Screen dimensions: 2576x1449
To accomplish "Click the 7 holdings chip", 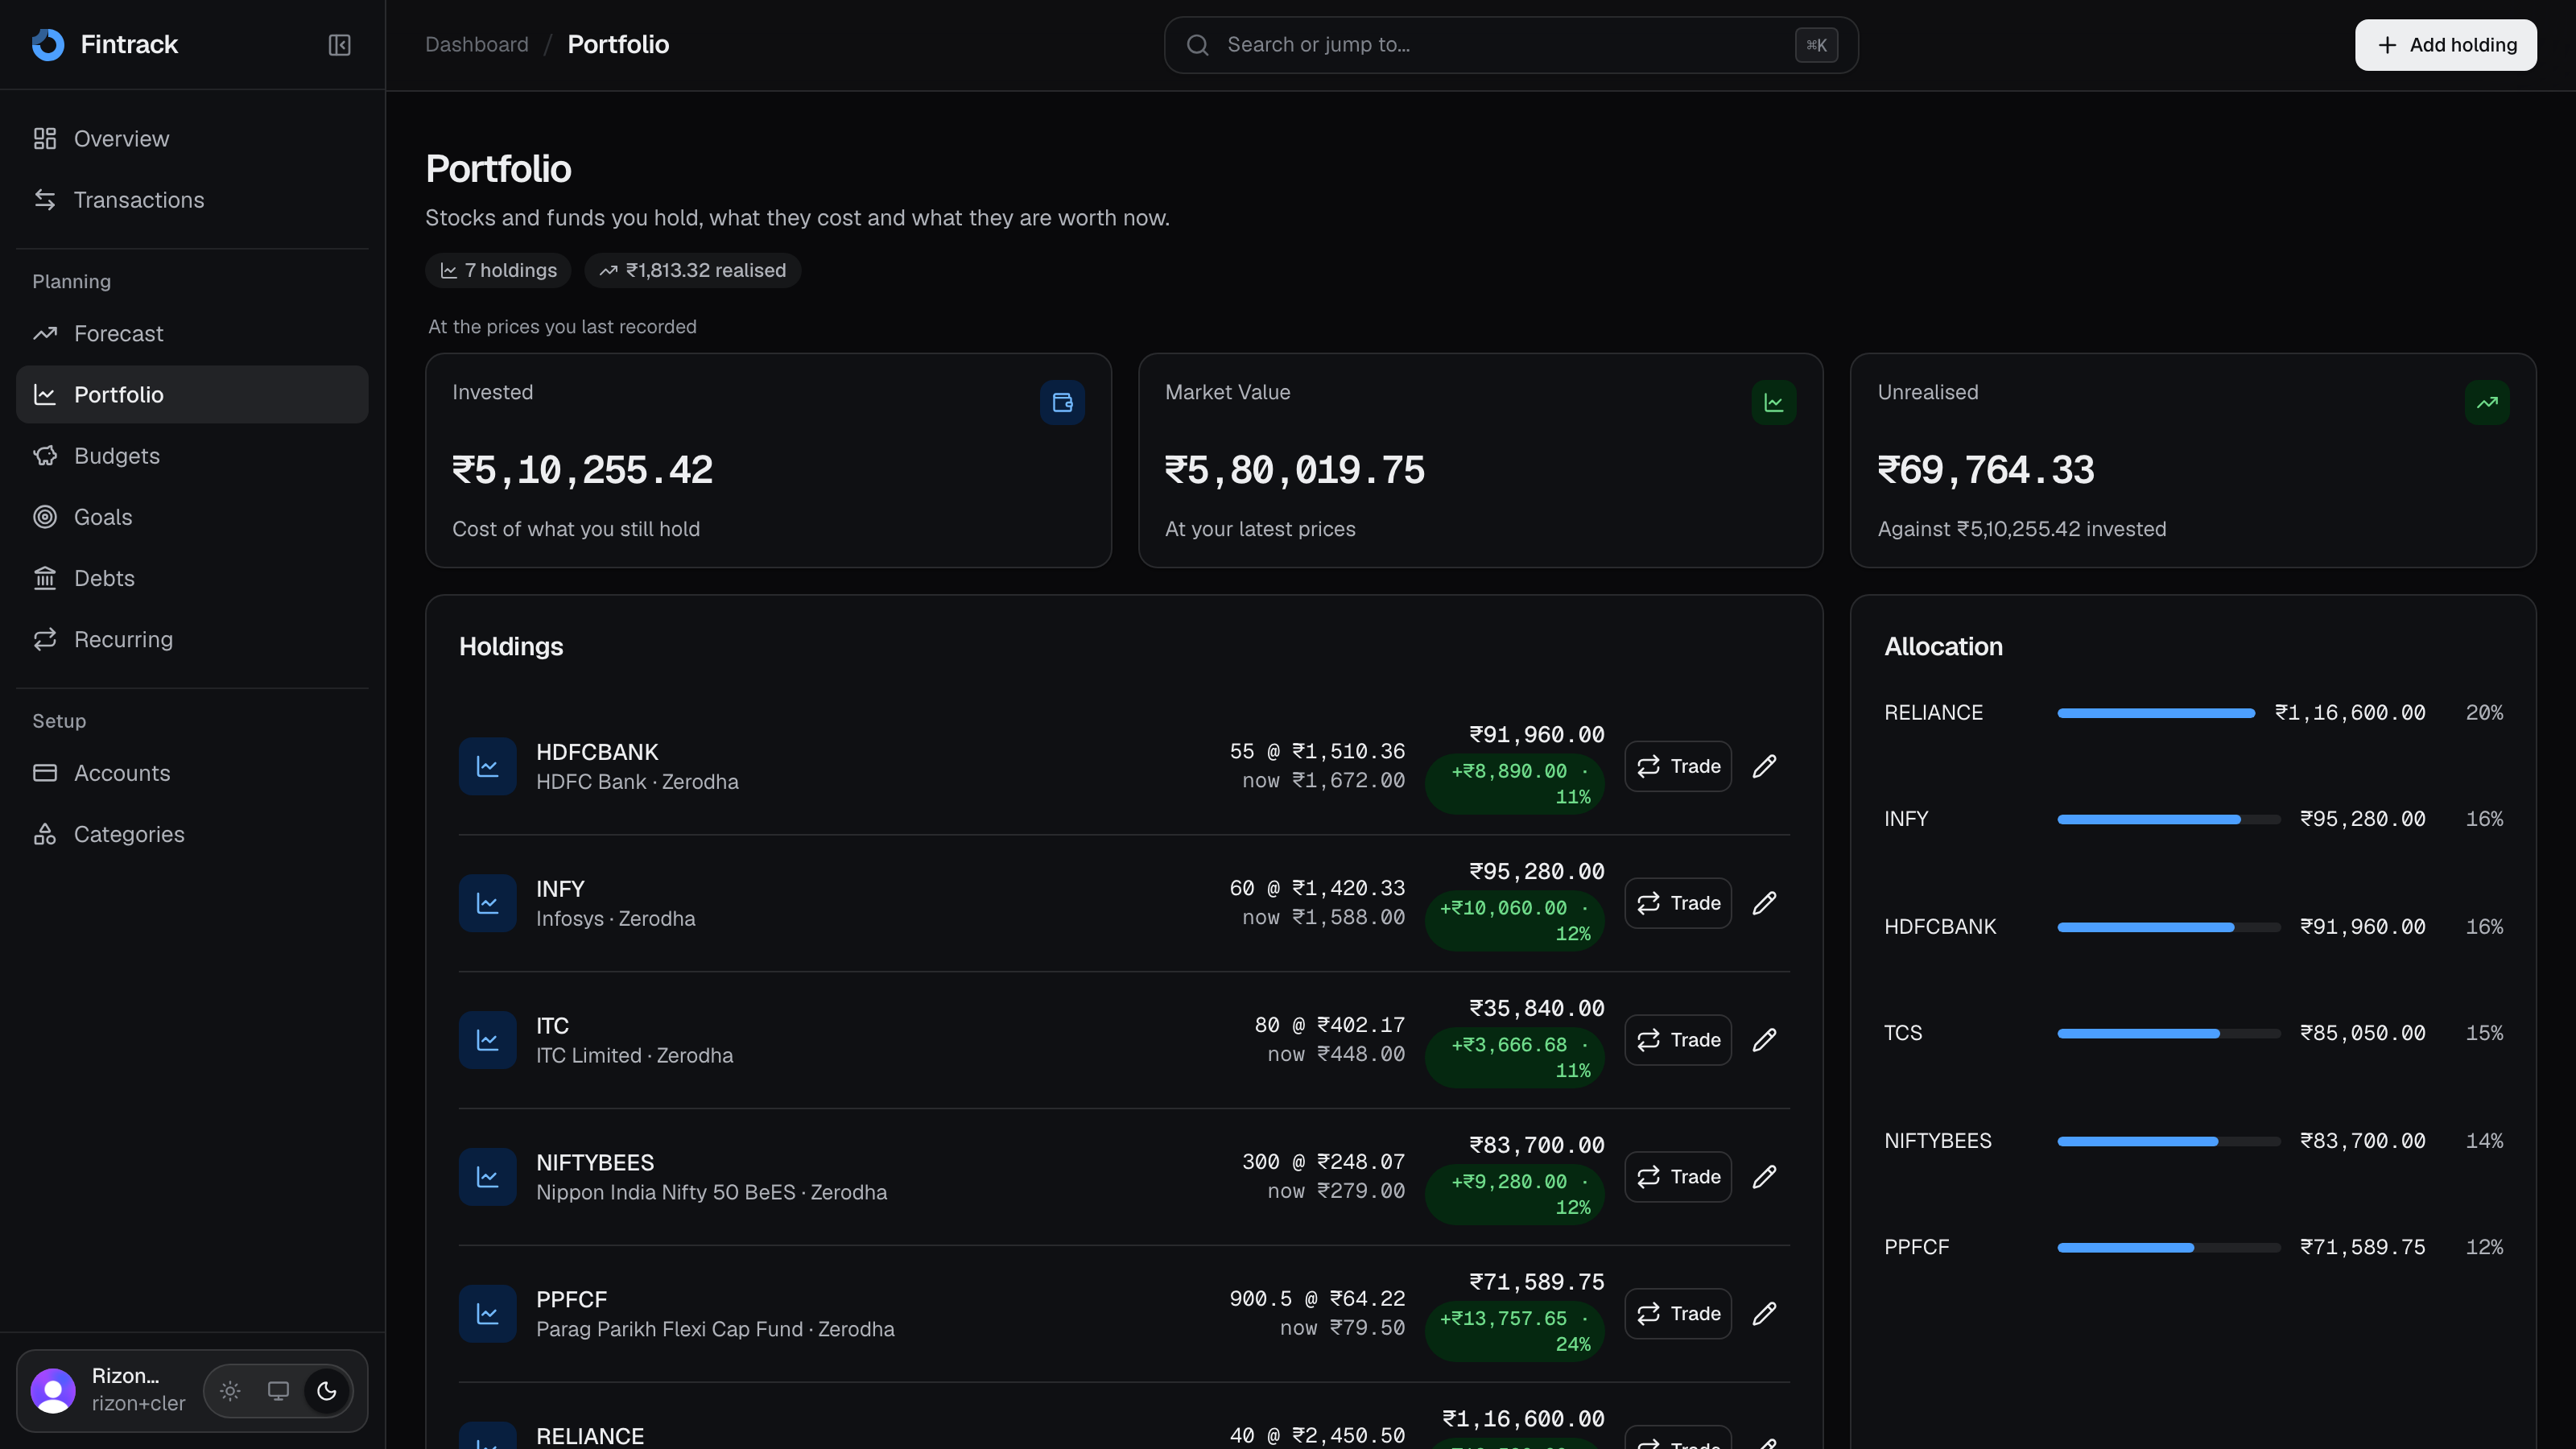I will (498, 271).
